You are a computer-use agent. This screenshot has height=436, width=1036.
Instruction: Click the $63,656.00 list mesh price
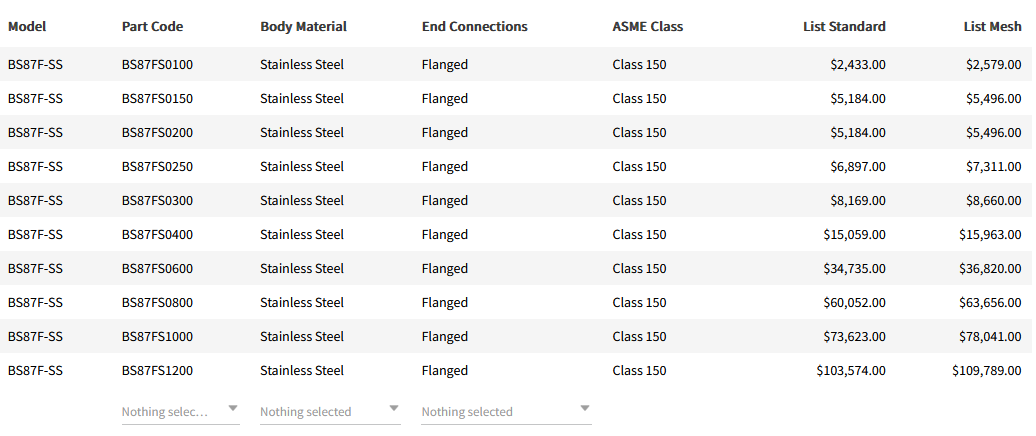[990, 303]
